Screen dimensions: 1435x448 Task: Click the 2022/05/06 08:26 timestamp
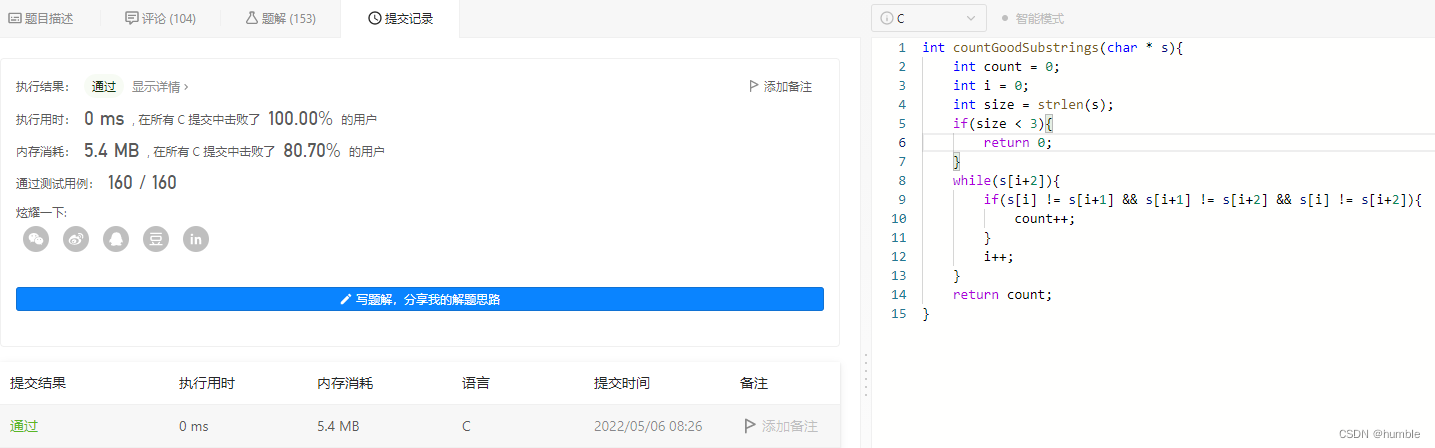point(648,426)
